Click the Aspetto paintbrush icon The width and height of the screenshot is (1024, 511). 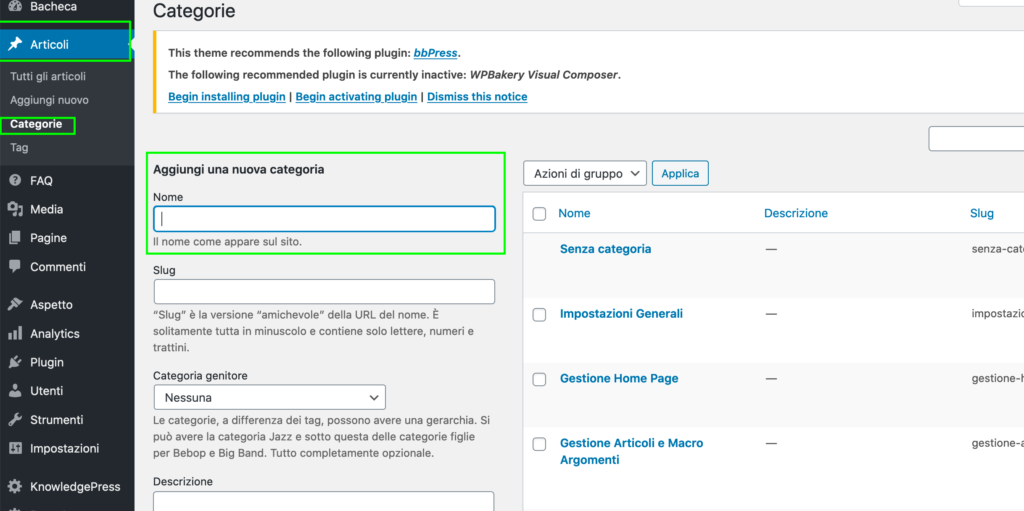click(15, 305)
